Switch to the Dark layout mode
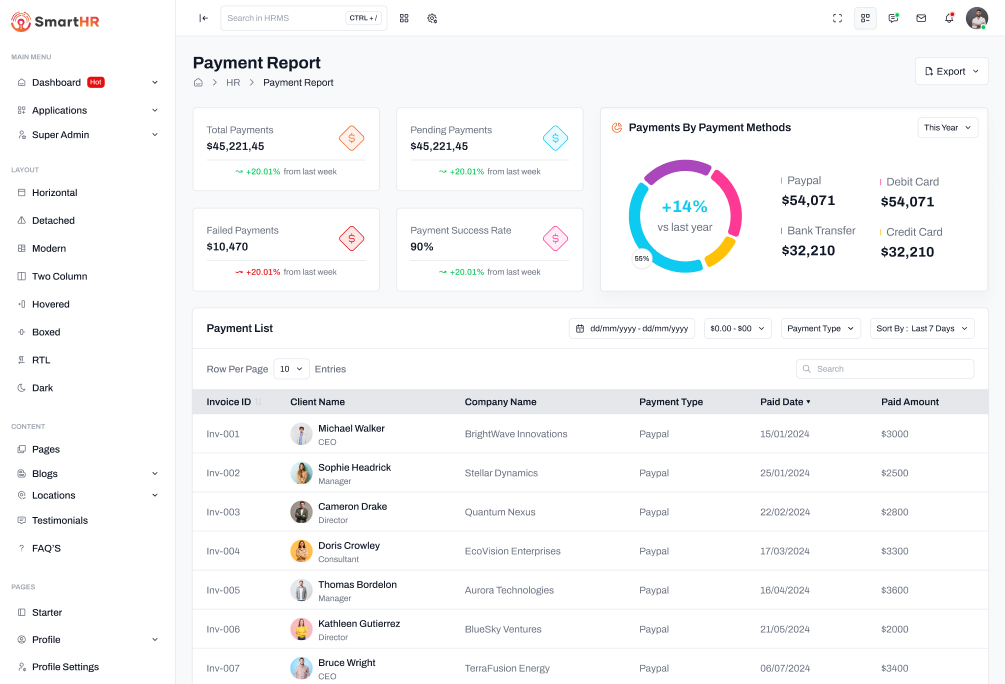 (x=43, y=388)
